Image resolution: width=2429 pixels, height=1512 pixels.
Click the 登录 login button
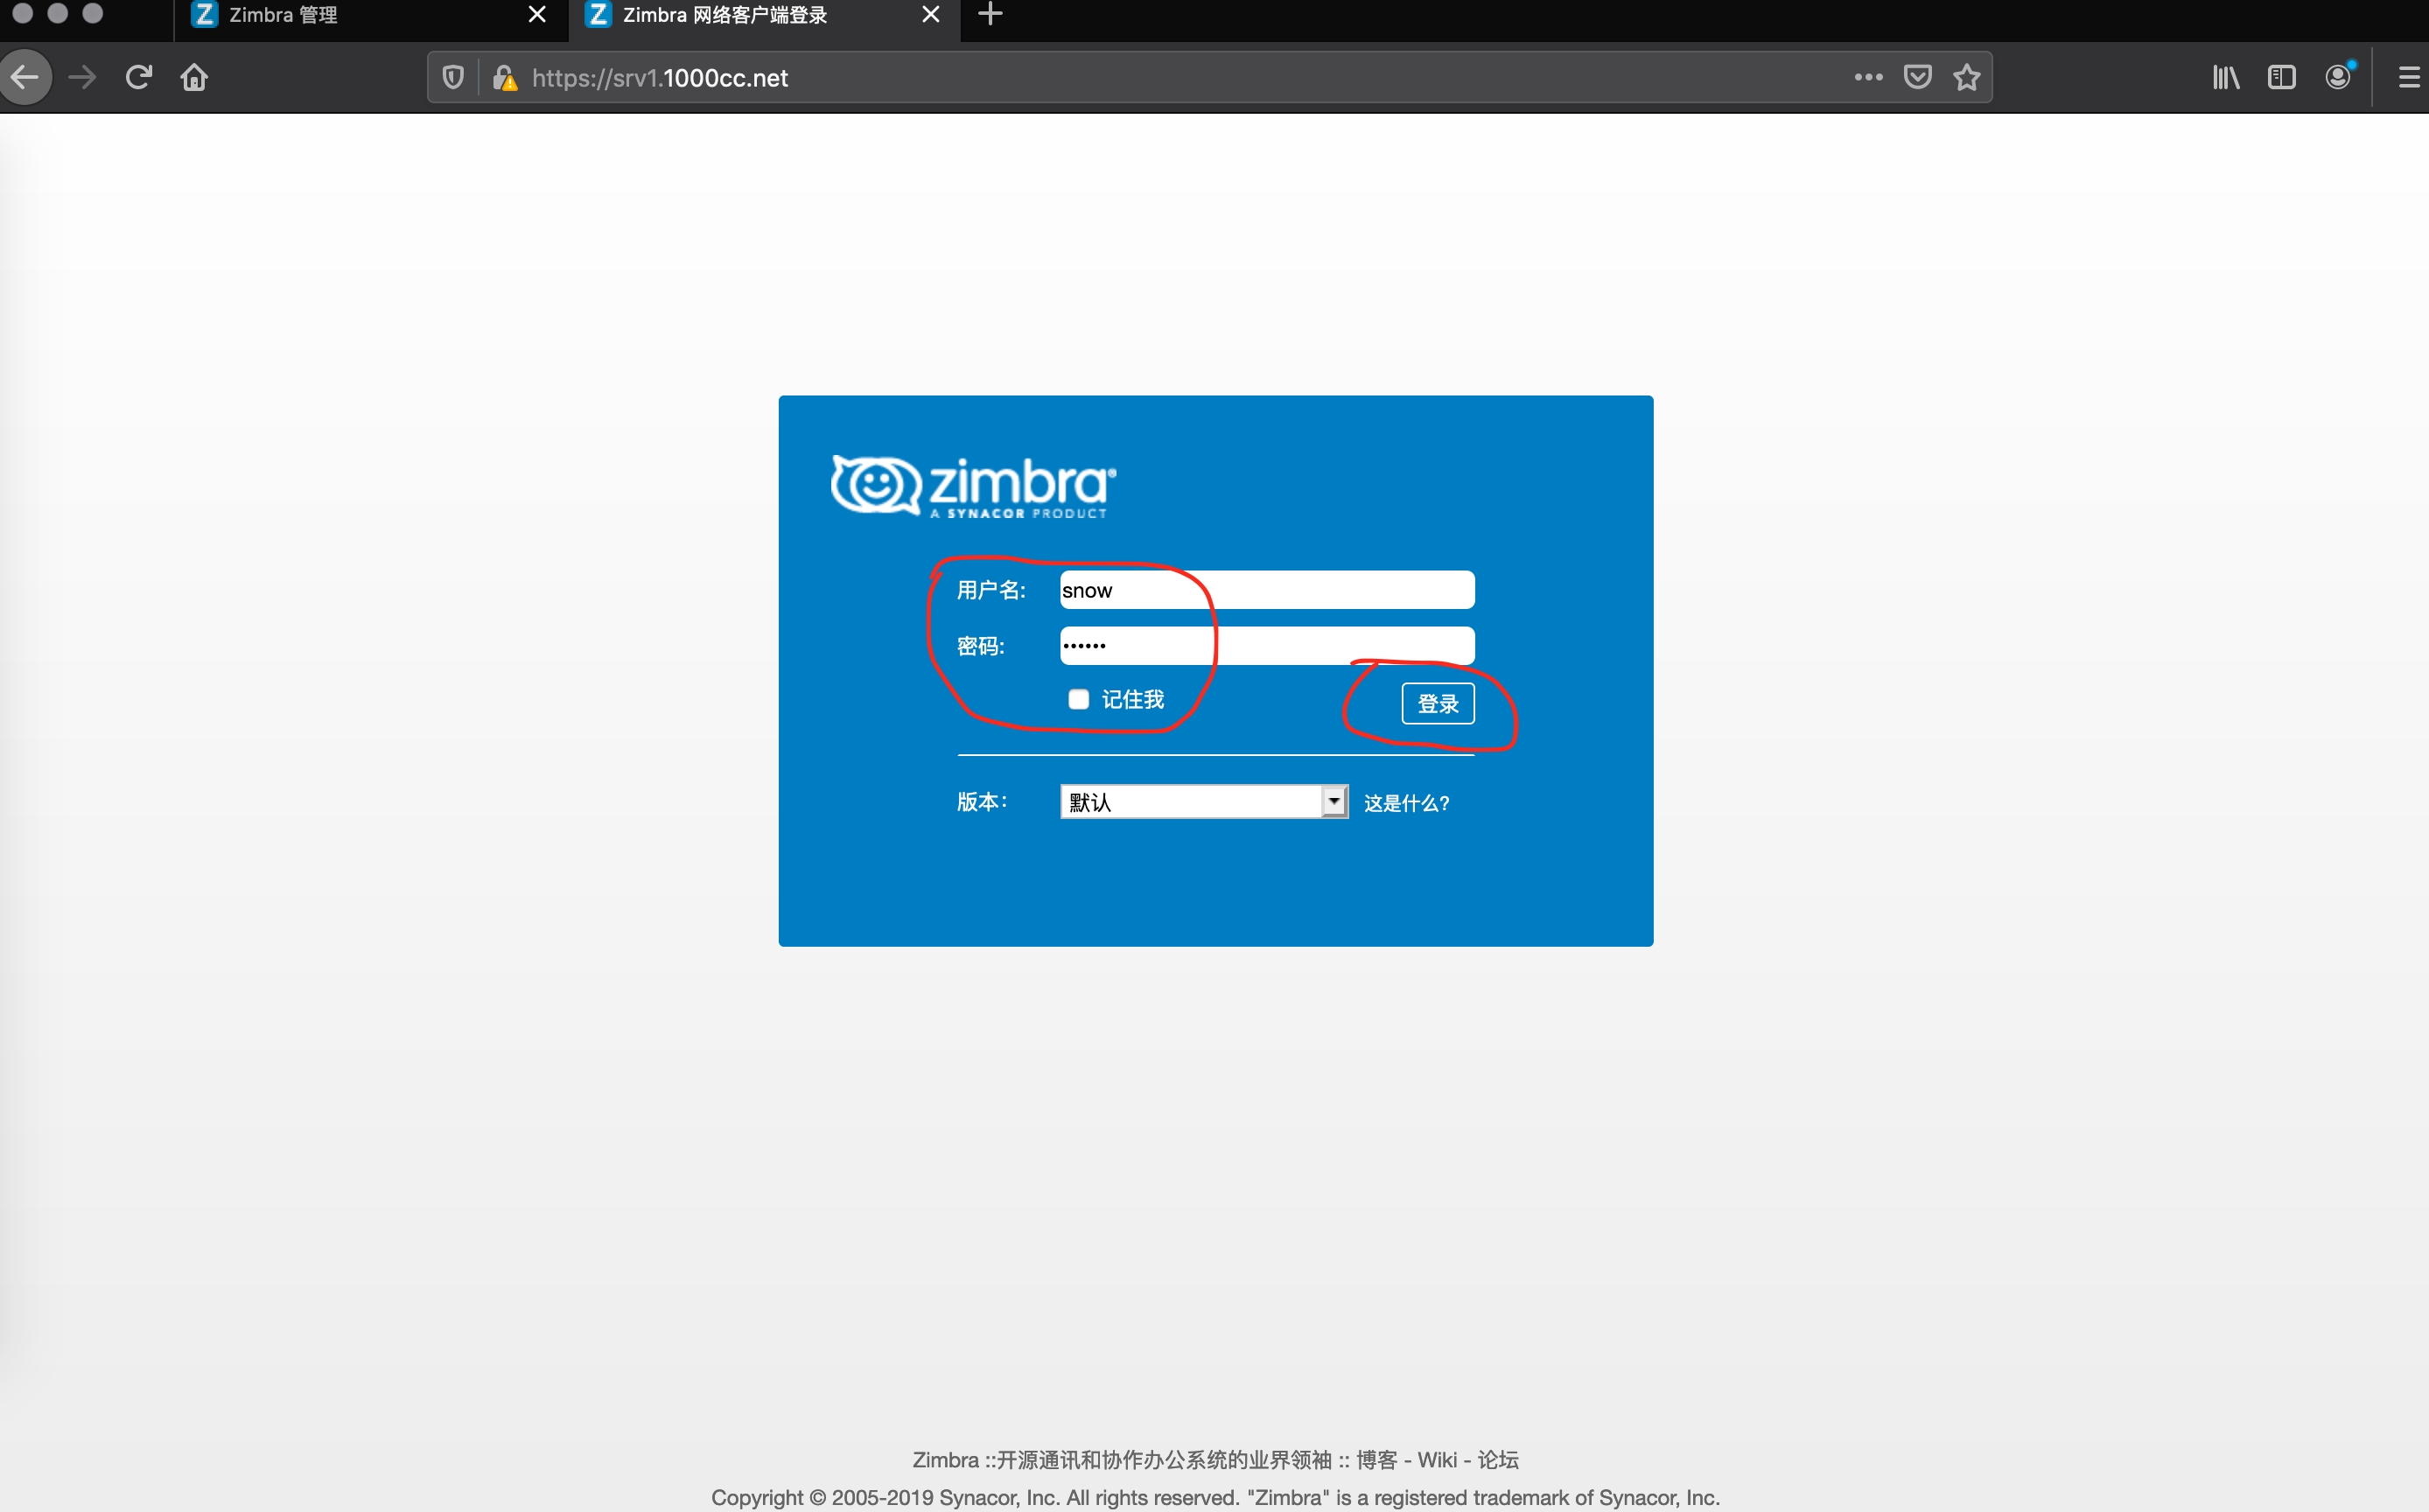click(1438, 704)
